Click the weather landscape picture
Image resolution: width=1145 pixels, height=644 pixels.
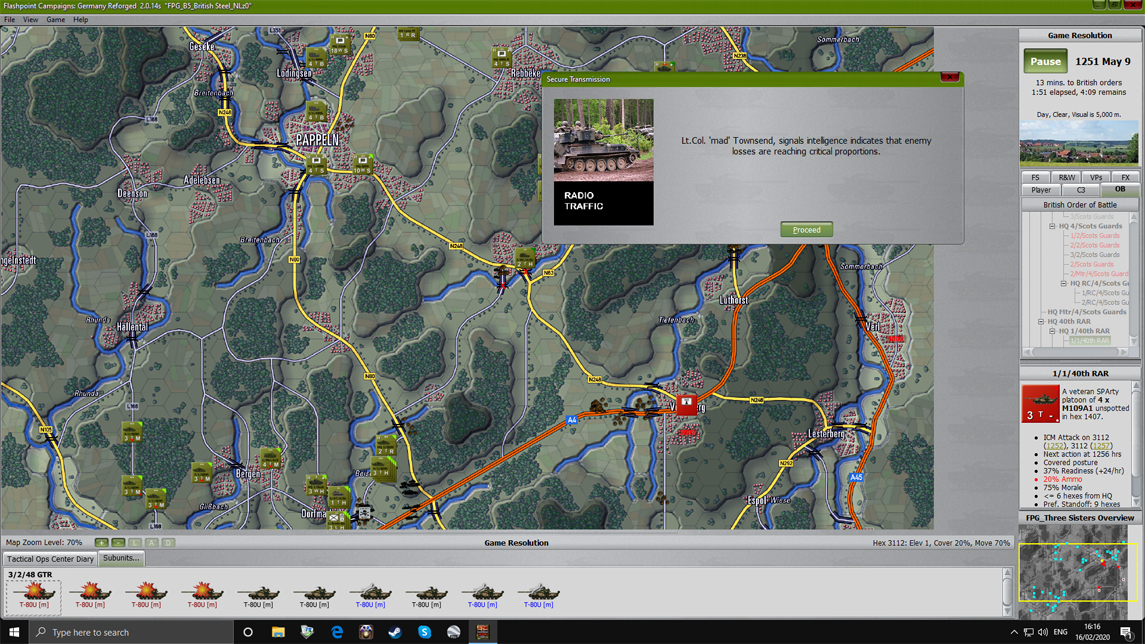point(1079,143)
